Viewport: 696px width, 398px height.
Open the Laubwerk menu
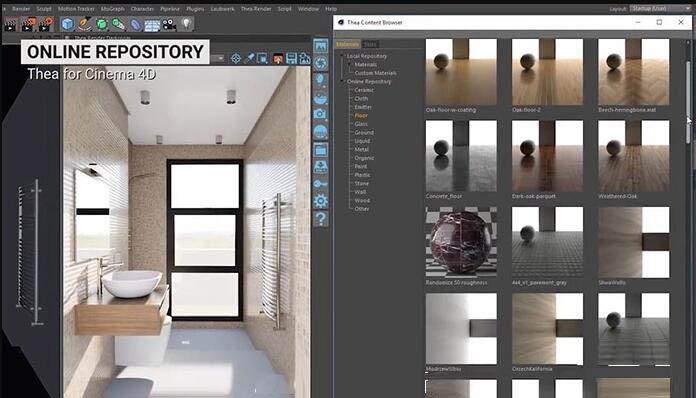pyautogui.click(x=222, y=8)
